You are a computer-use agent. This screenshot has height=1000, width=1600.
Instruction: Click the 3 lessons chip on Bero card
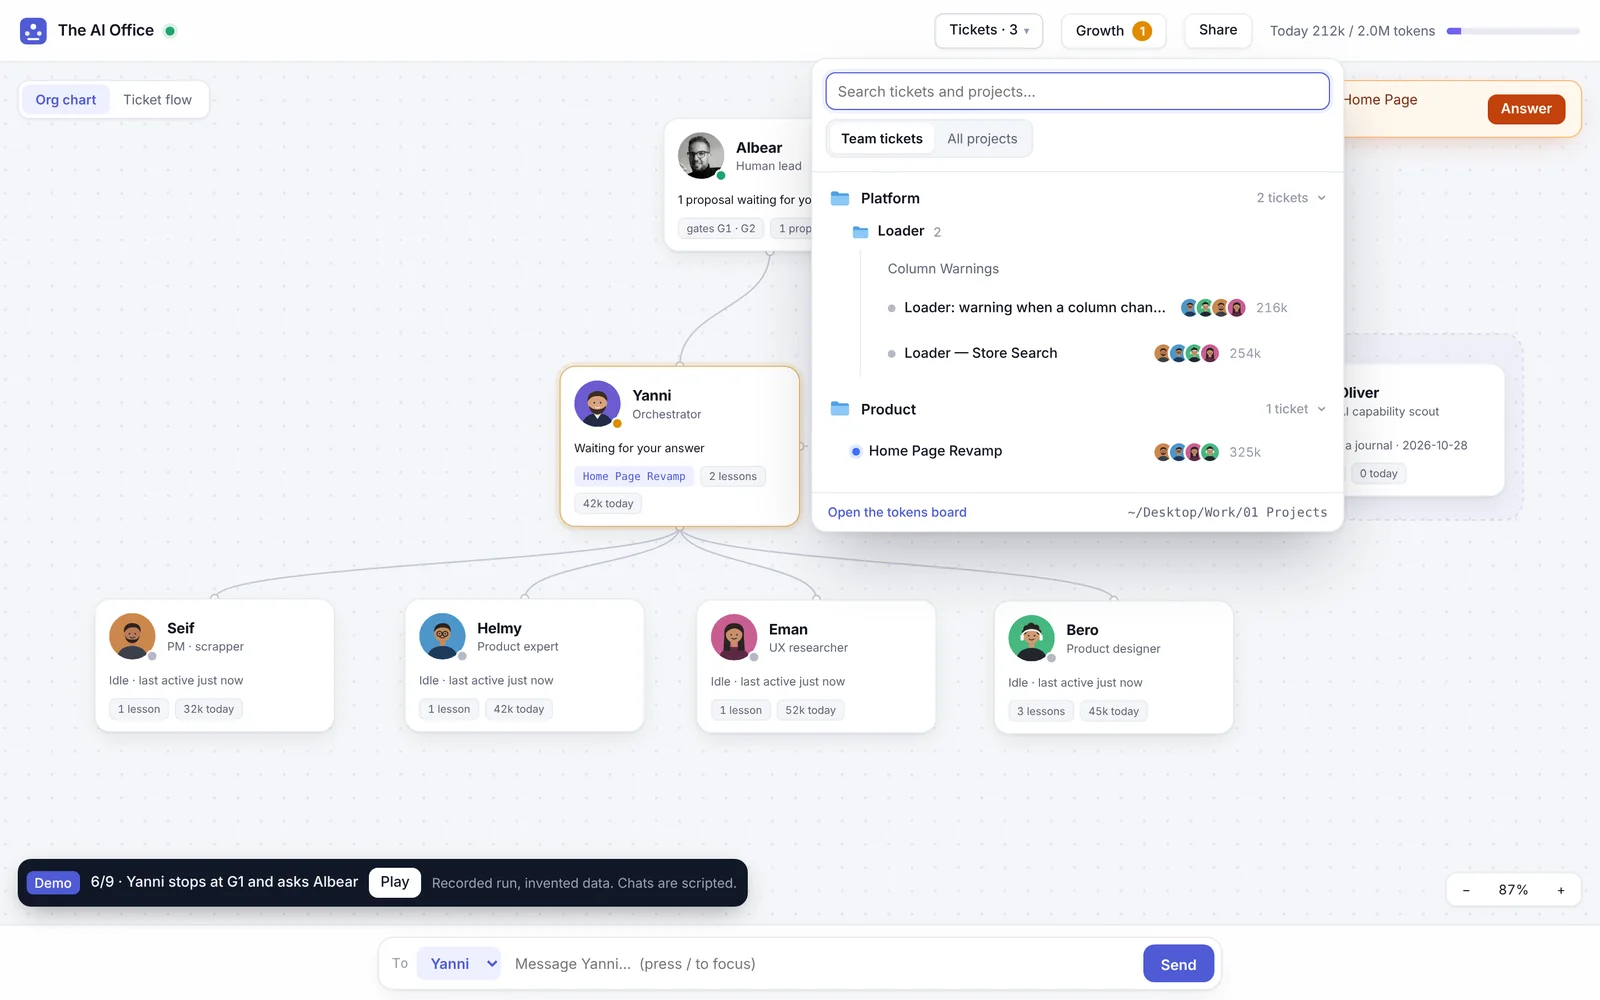(x=1041, y=711)
